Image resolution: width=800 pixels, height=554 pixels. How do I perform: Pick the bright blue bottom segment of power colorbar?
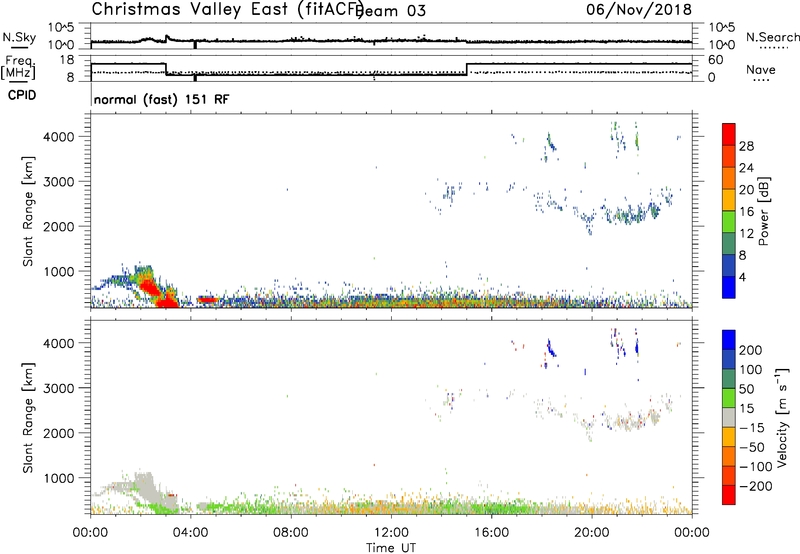tap(729, 288)
